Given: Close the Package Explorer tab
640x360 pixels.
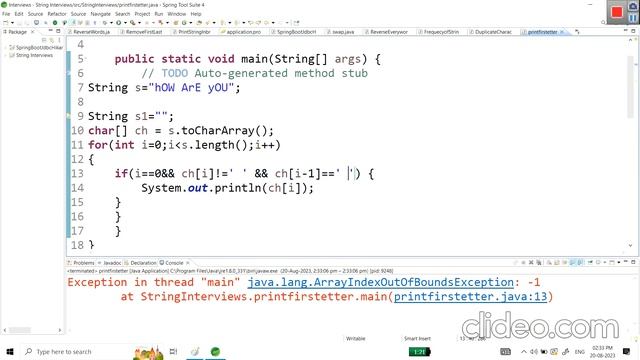Looking at the screenshot, I should point(33,32).
